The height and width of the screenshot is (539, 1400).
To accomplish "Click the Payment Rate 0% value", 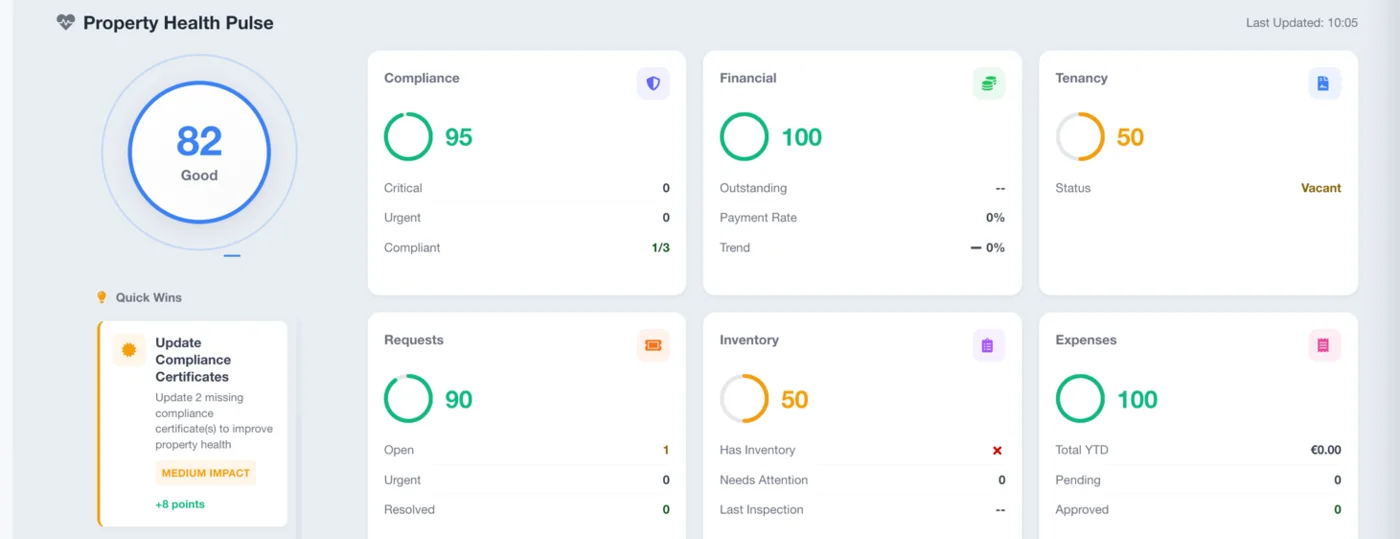I will [995, 218].
